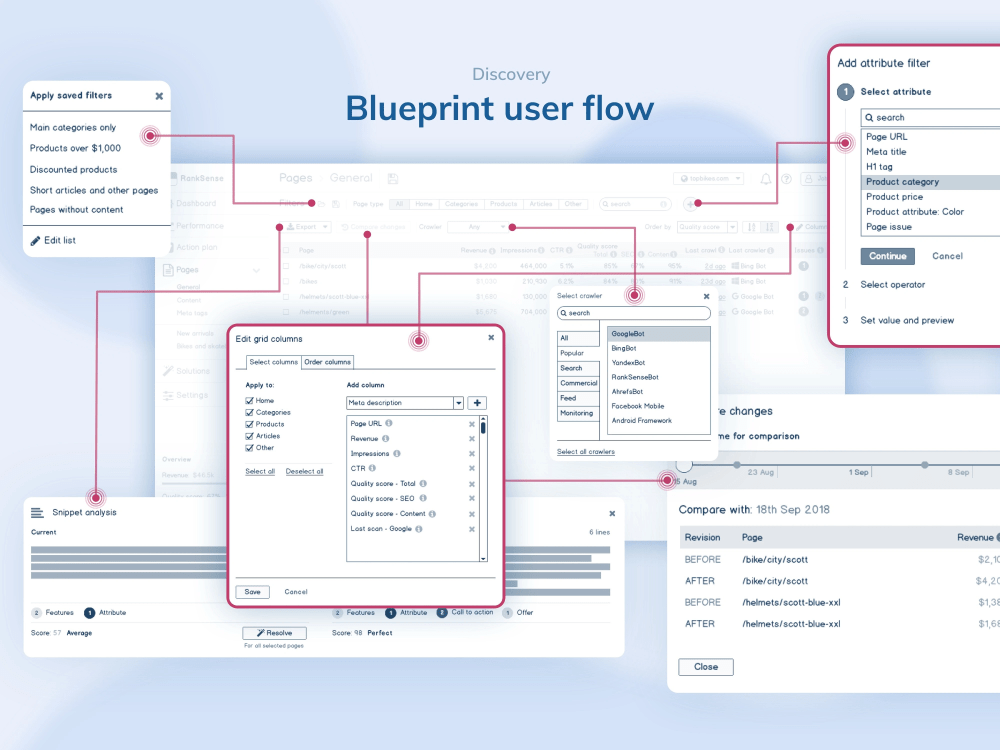Open the Crawler 'Any' dropdown
The height and width of the screenshot is (750, 1000).
[x=476, y=227]
